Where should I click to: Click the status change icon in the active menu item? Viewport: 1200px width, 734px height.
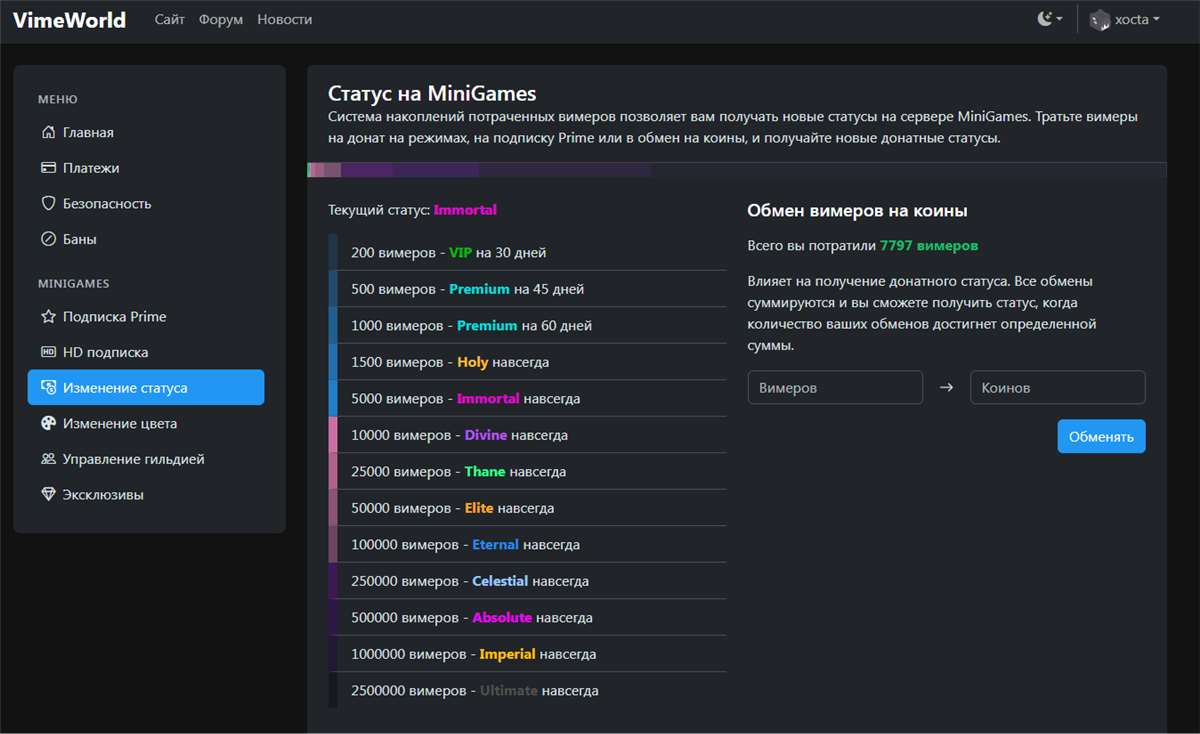click(48, 387)
